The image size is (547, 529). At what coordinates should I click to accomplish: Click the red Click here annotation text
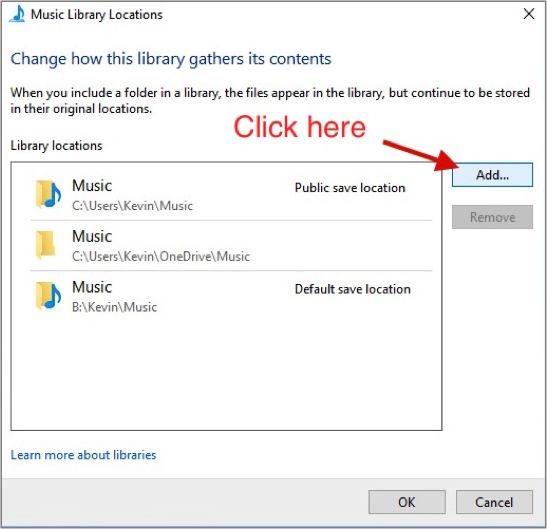tap(299, 126)
